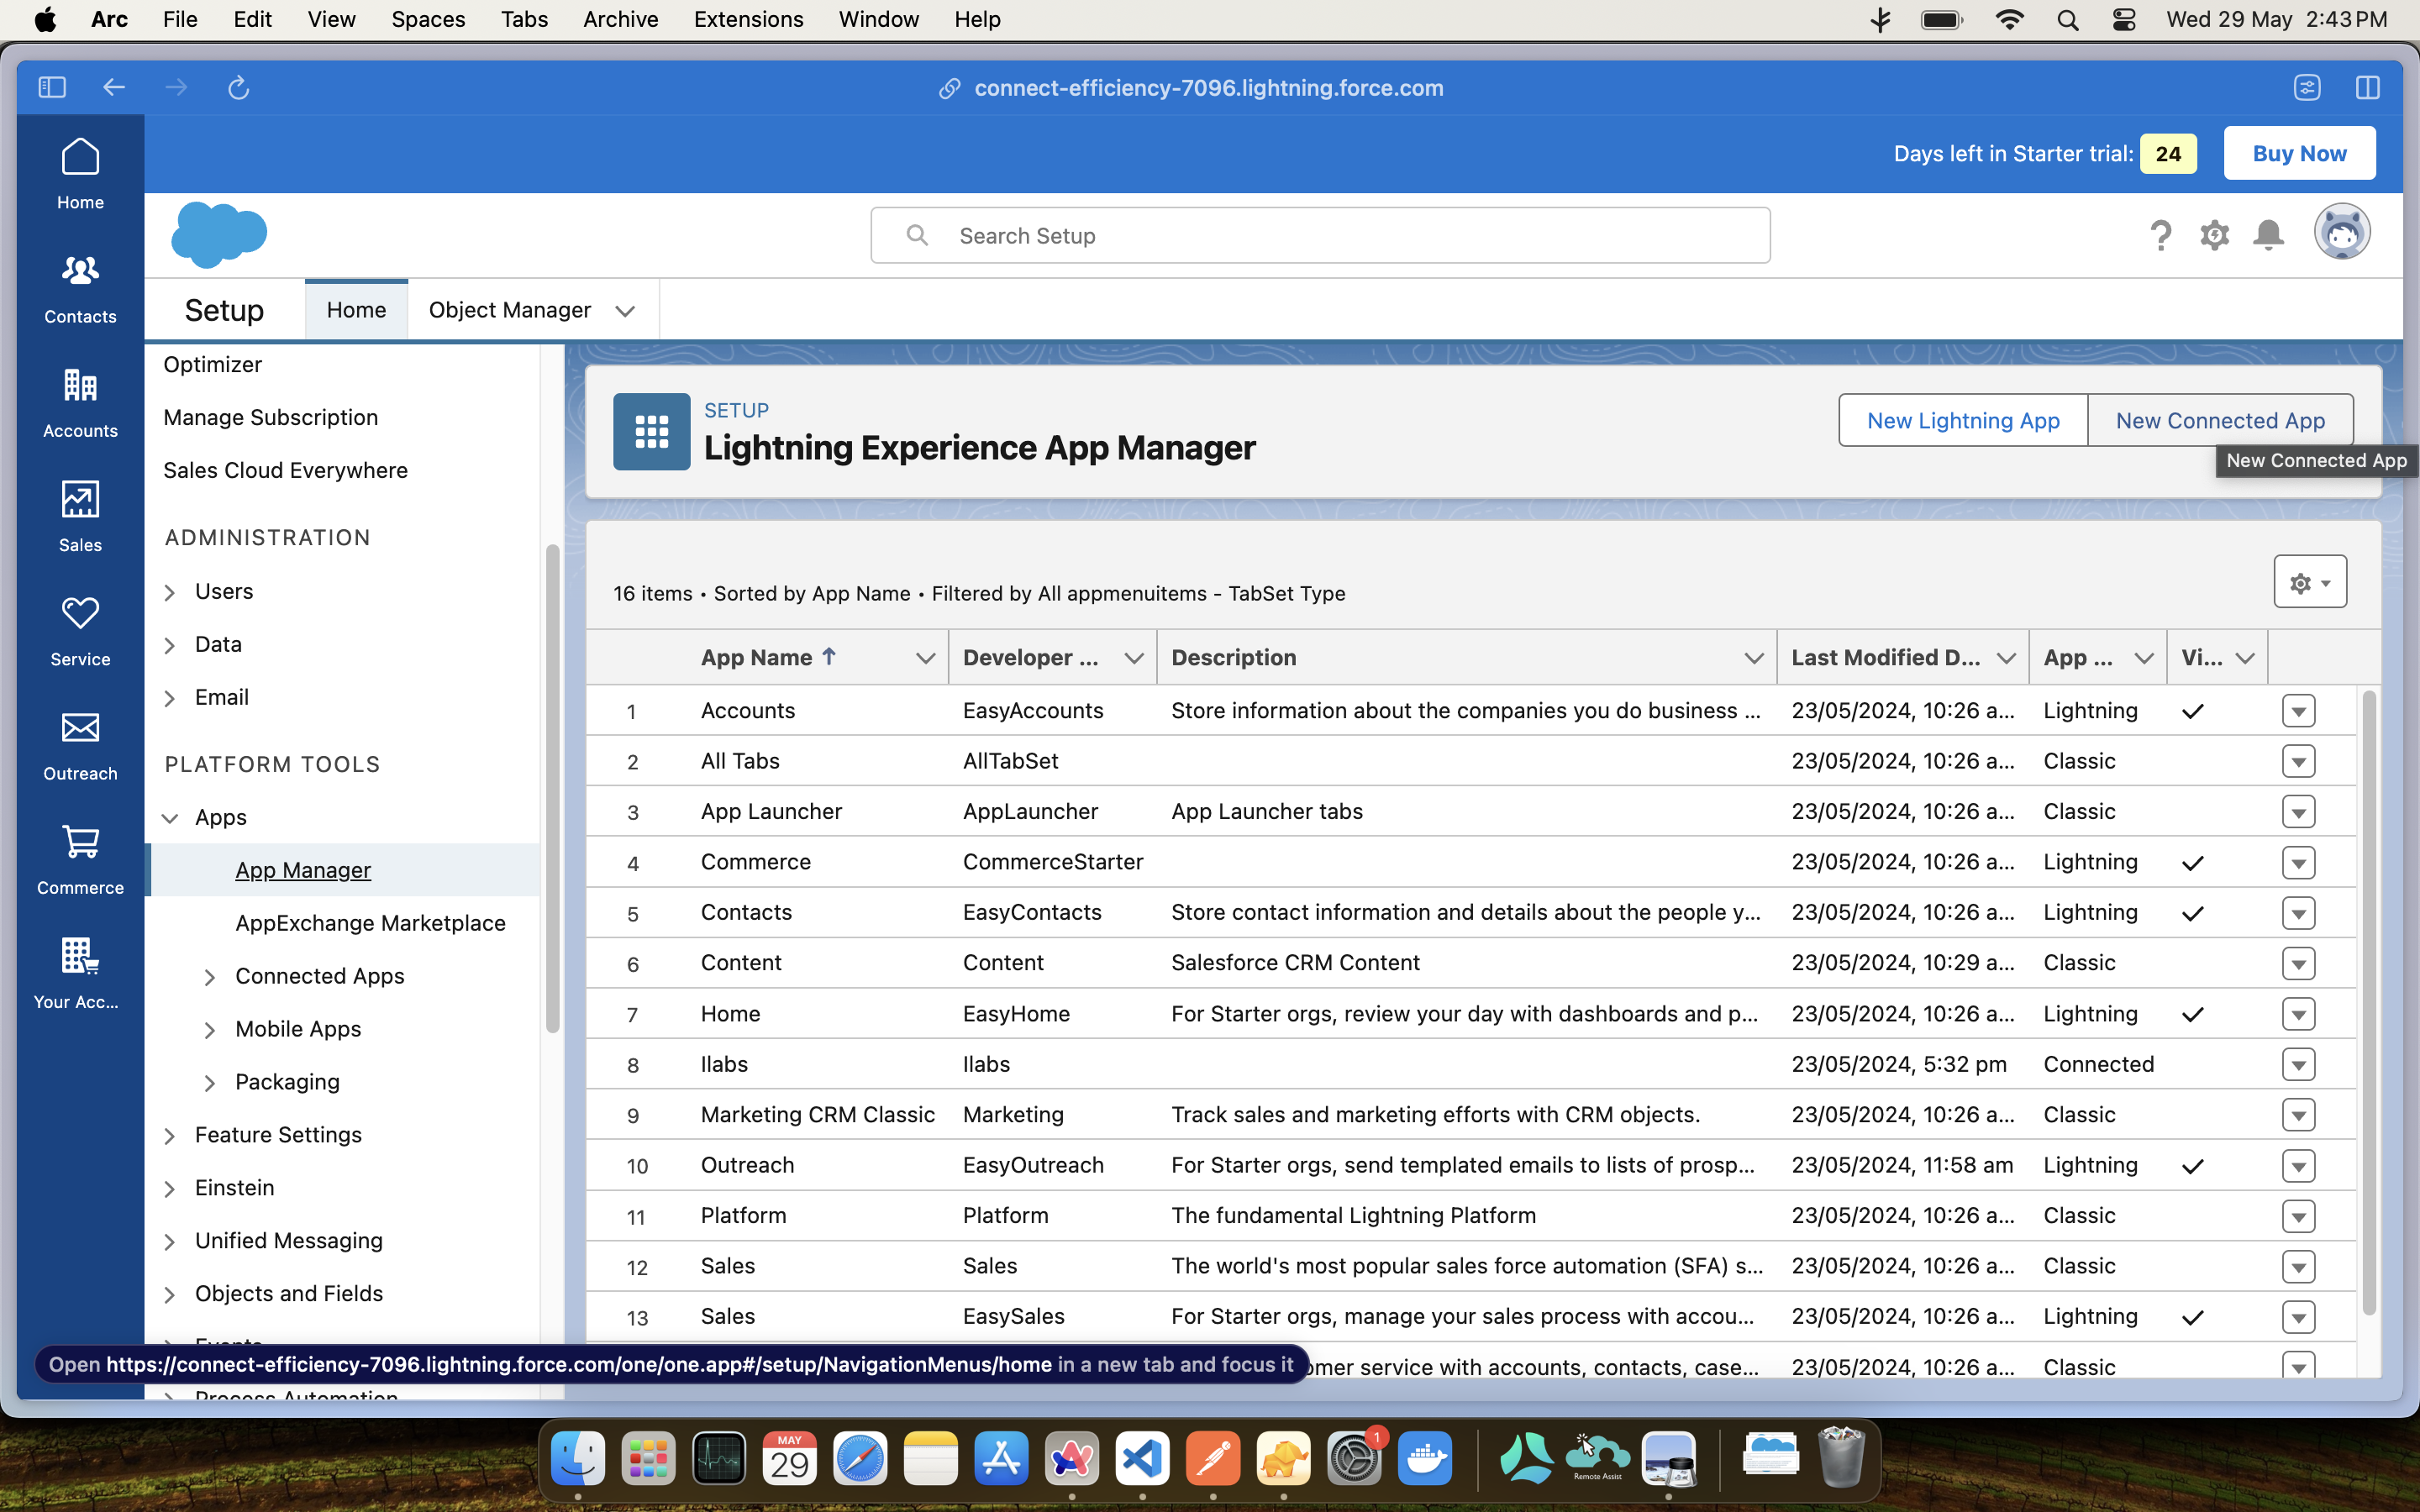The width and height of the screenshot is (2420, 1512).
Task: Toggle Arc sidebar visibility icon
Action: coord(52,88)
